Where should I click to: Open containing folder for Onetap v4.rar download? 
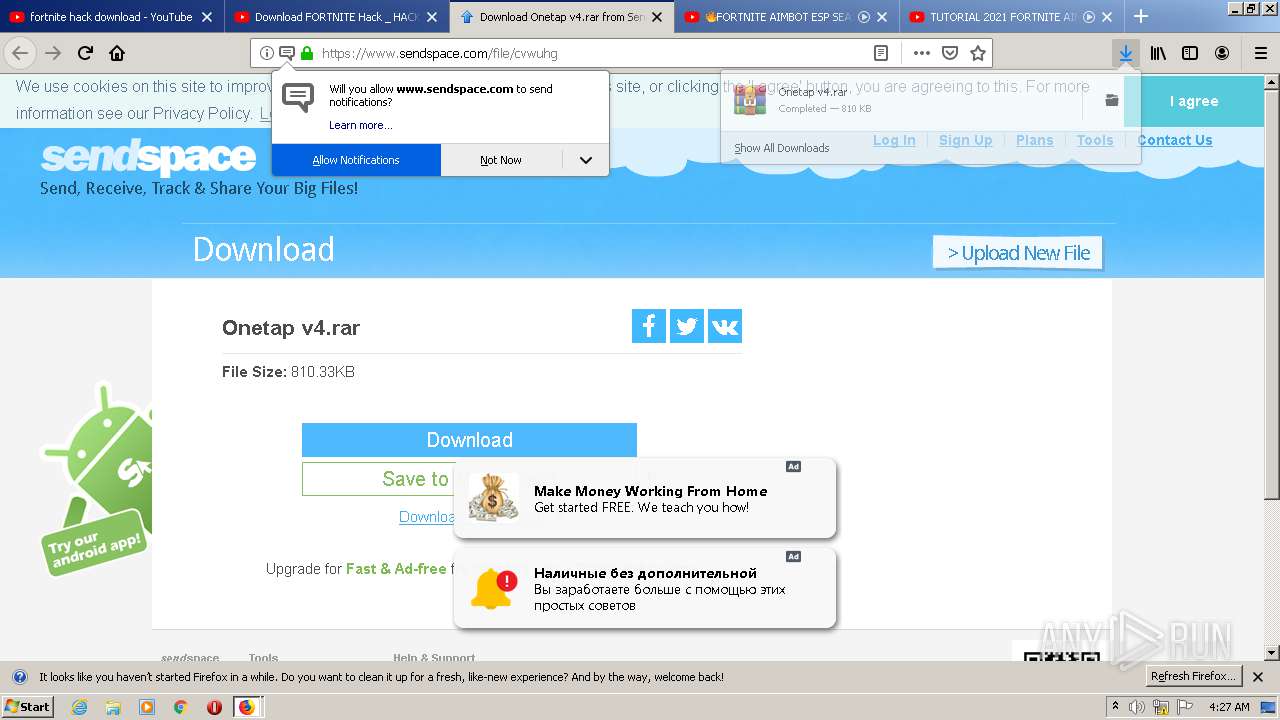[x=1111, y=100]
